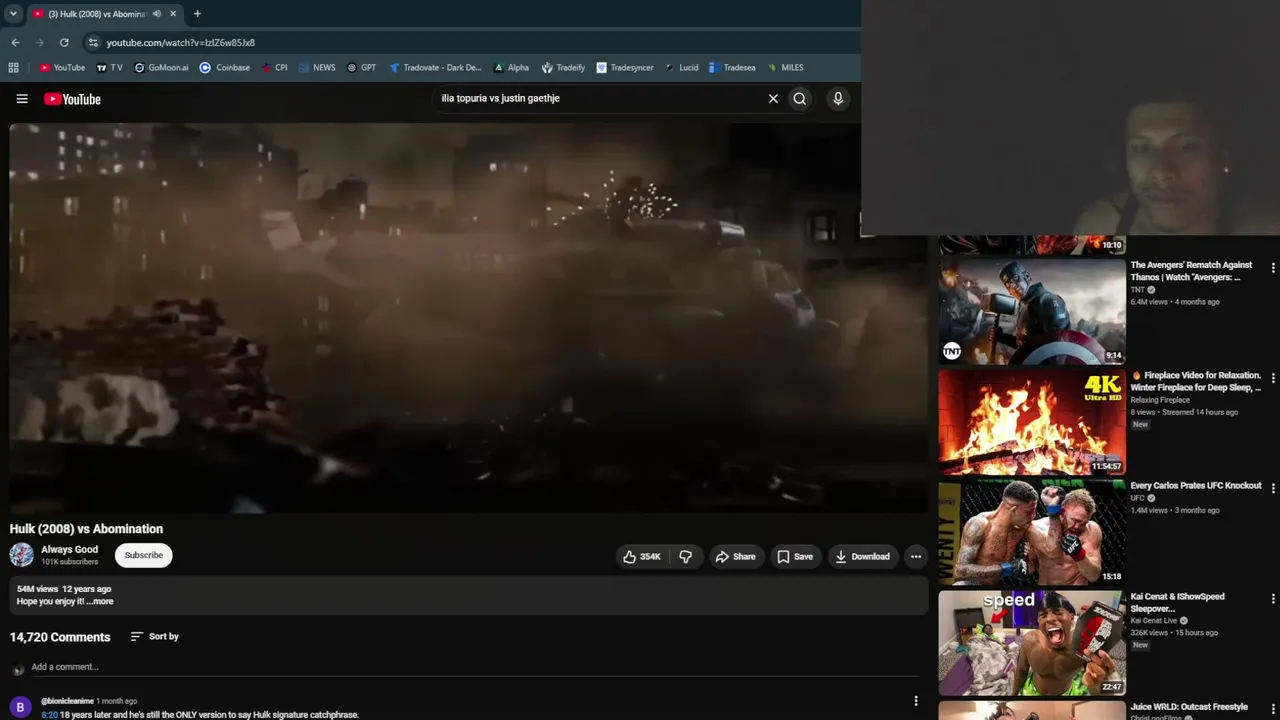This screenshot has width=1280, height=720.
Task: Click the browser forward arrow
Action: click(40, 43)
